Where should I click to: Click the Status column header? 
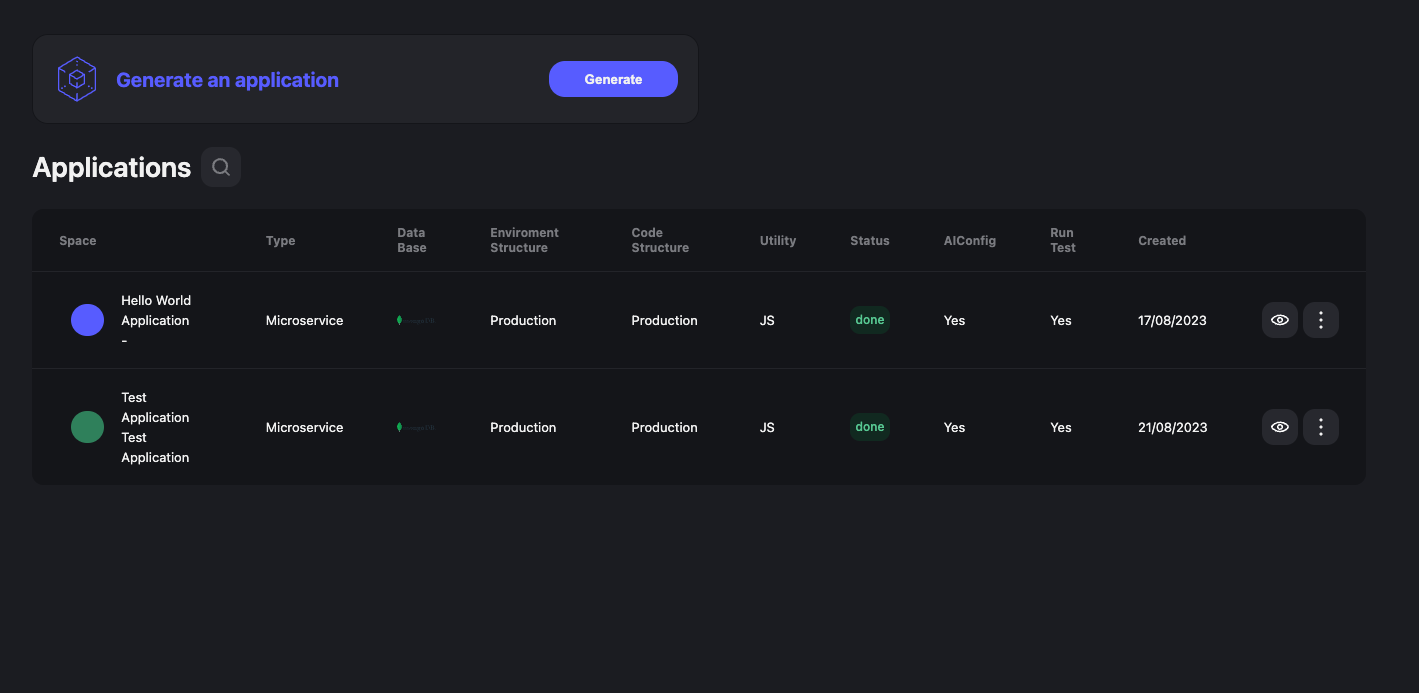point(869,241)
